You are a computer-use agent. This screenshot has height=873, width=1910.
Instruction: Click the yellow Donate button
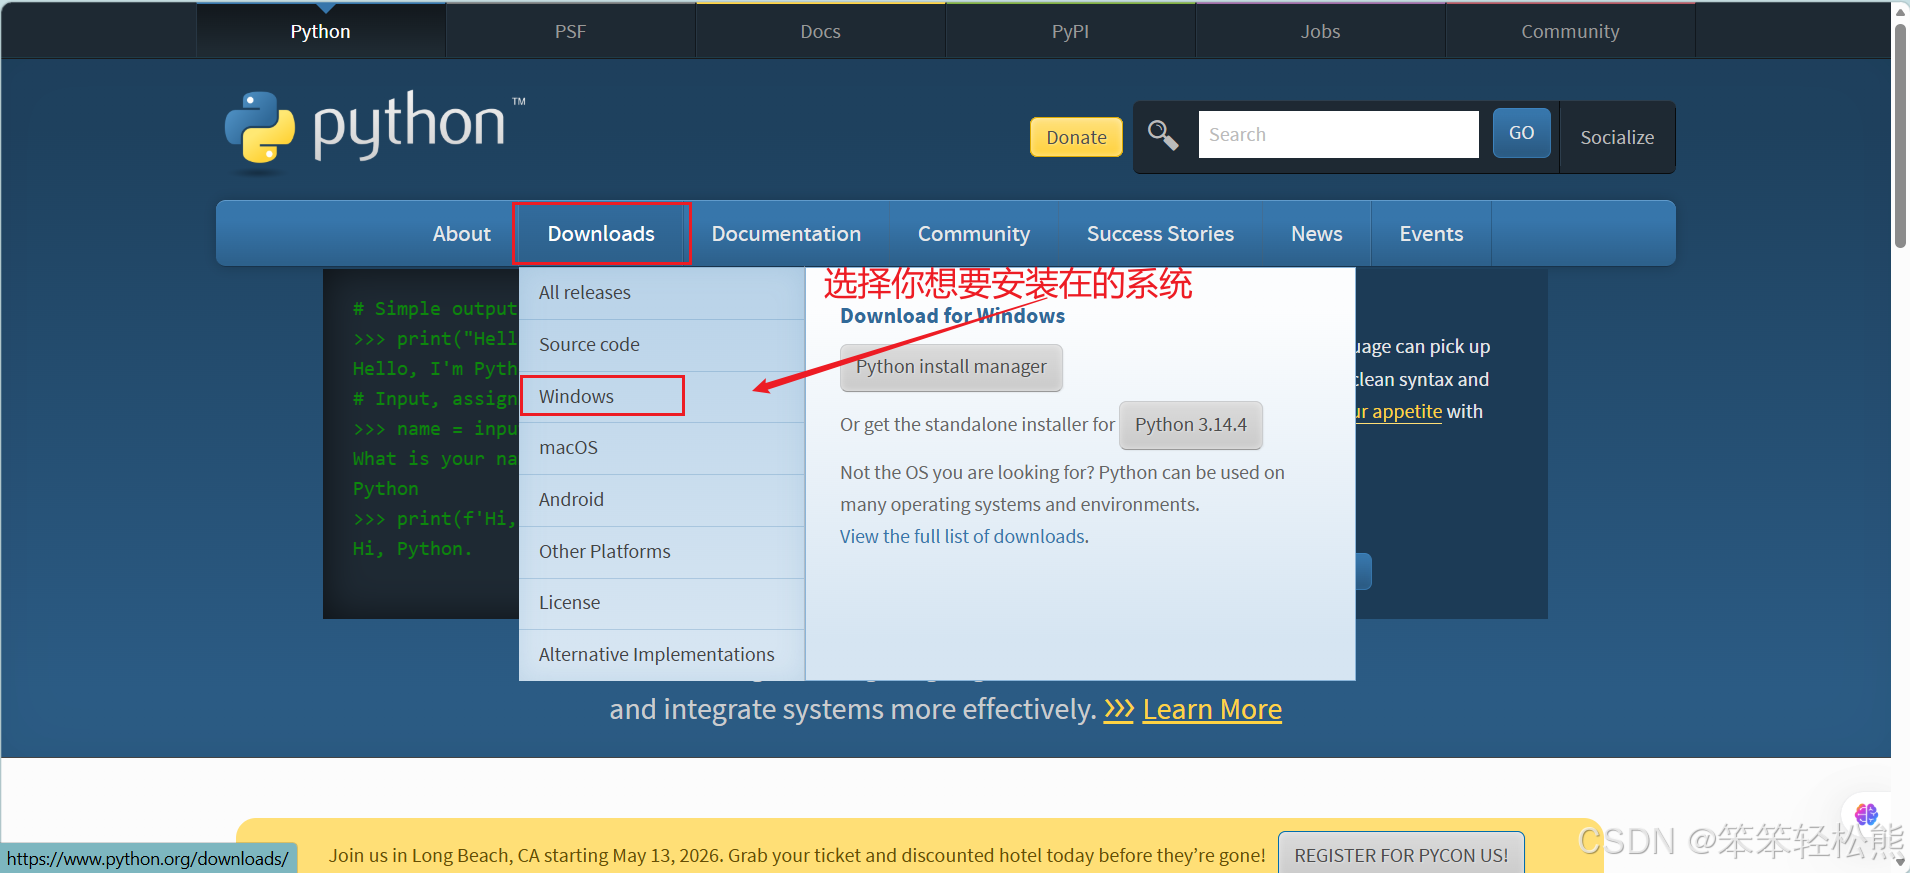[x=1076, y=137]
